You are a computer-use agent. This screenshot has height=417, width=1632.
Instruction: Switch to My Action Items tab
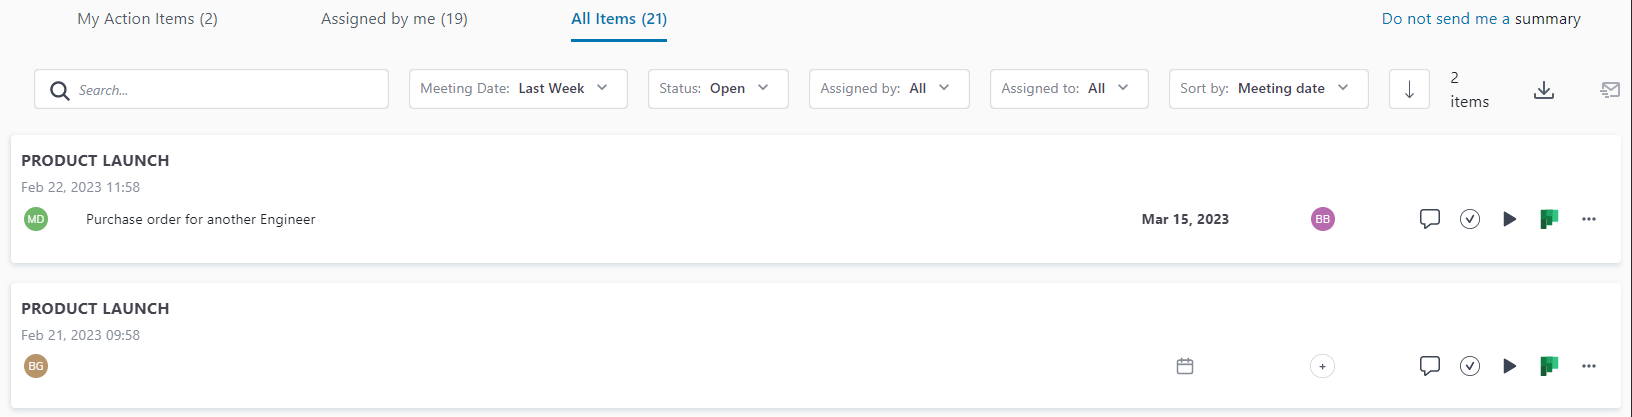(147, 19)
